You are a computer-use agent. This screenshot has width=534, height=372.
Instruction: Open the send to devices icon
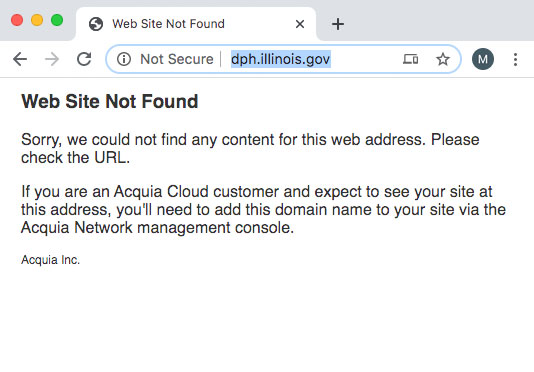click(410, 59)
